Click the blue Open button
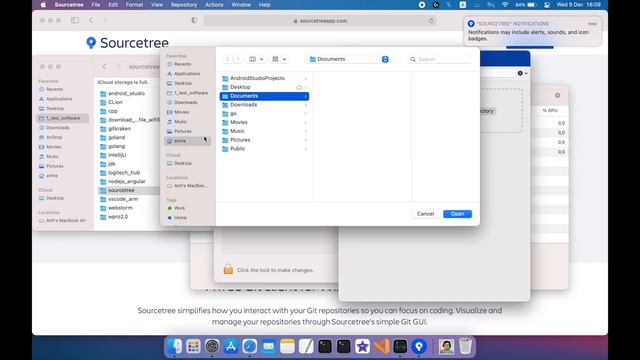The height and width of the screenshot is (360, 640). pos(458,214)
